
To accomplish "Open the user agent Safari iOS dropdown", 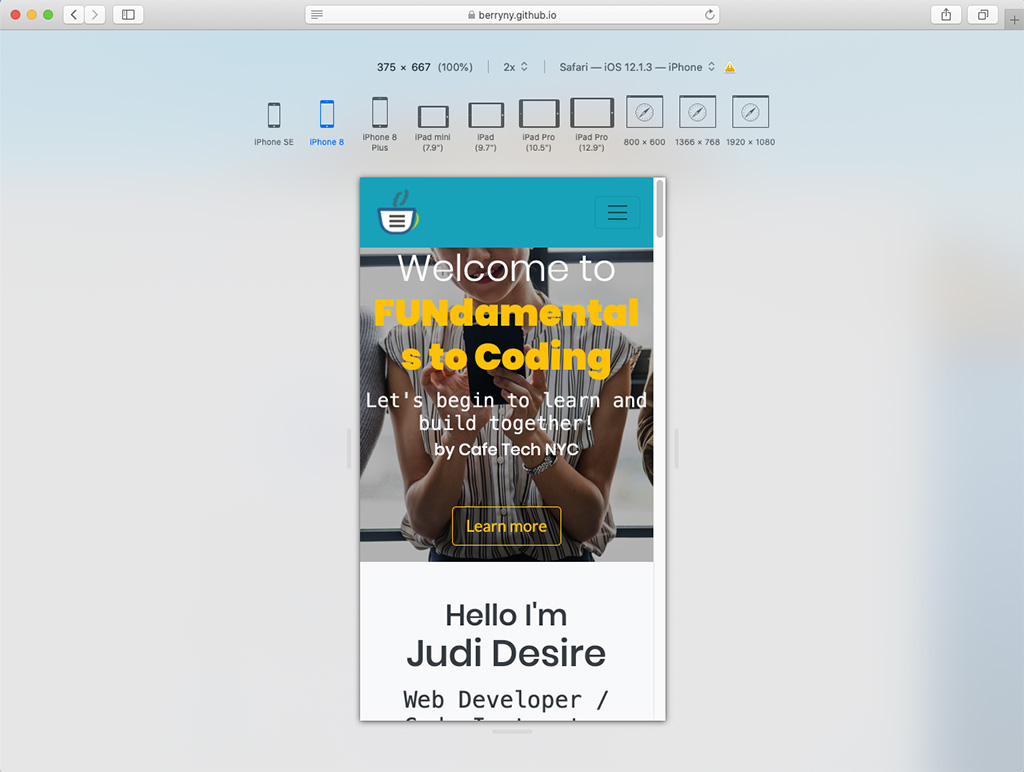I will pyautogui.click(x=637, y=67).
